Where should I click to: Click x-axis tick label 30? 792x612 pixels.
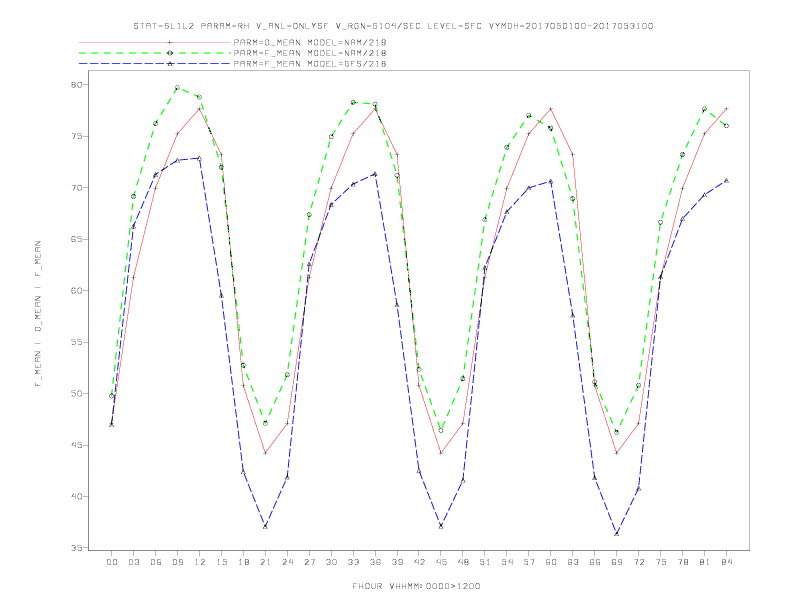[x=331, y=562]
